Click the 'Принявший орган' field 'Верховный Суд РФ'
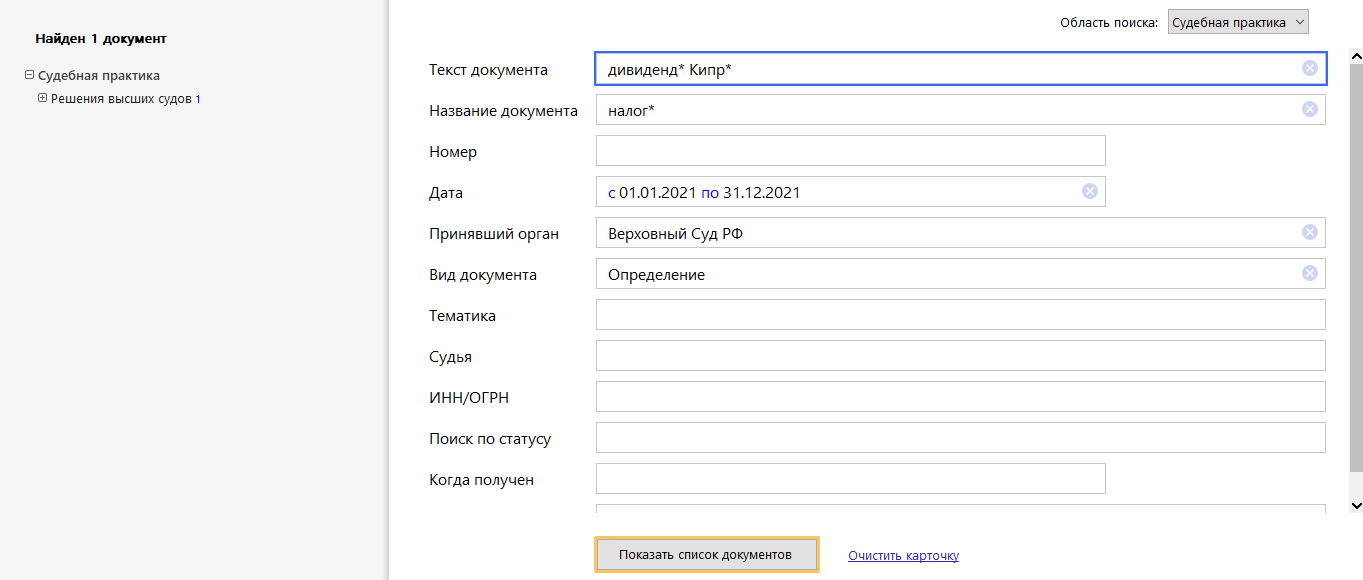The height and width of the screenshot is (580, 1363). tap(960, 233)
